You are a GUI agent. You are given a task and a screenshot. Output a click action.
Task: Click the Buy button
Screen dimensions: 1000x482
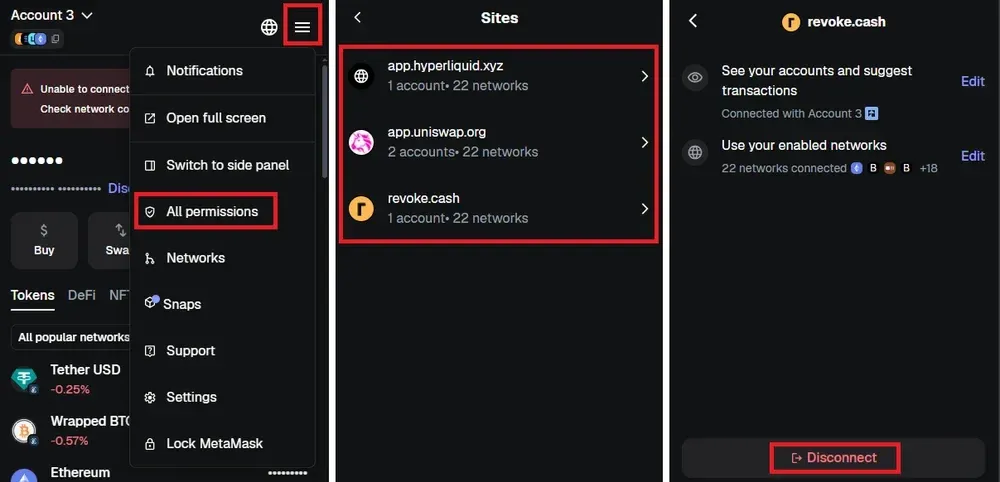44,240
